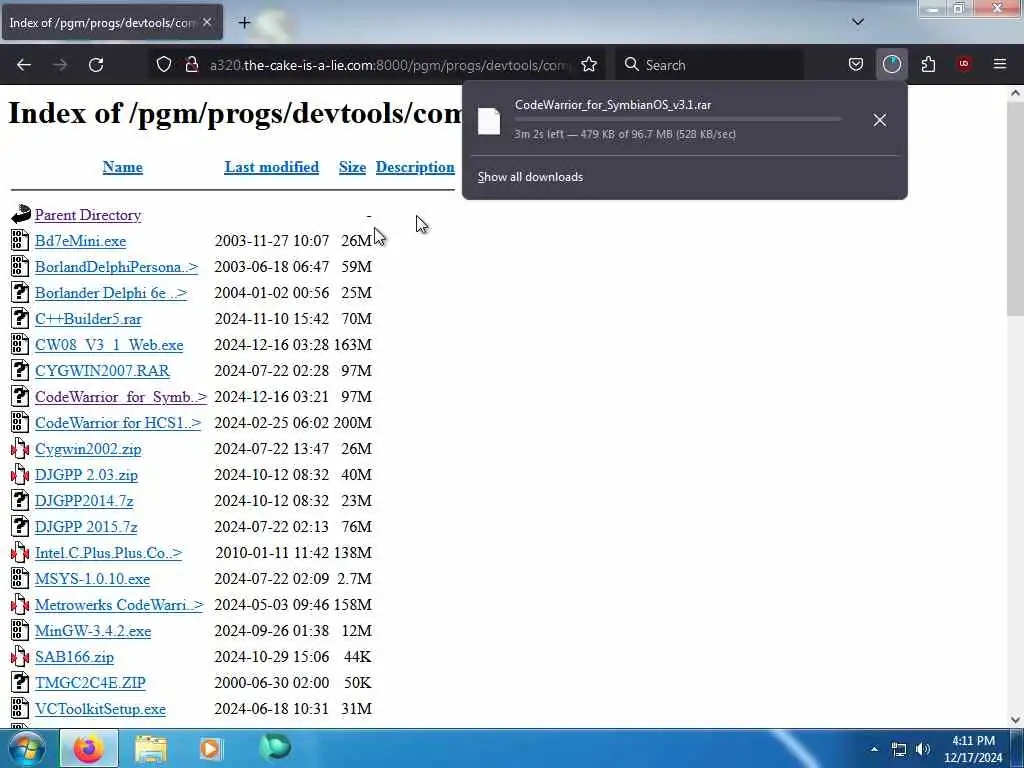The image size is (1024, 768).
Task: Open the tracking protection shield icon
Action: (164, 65)
